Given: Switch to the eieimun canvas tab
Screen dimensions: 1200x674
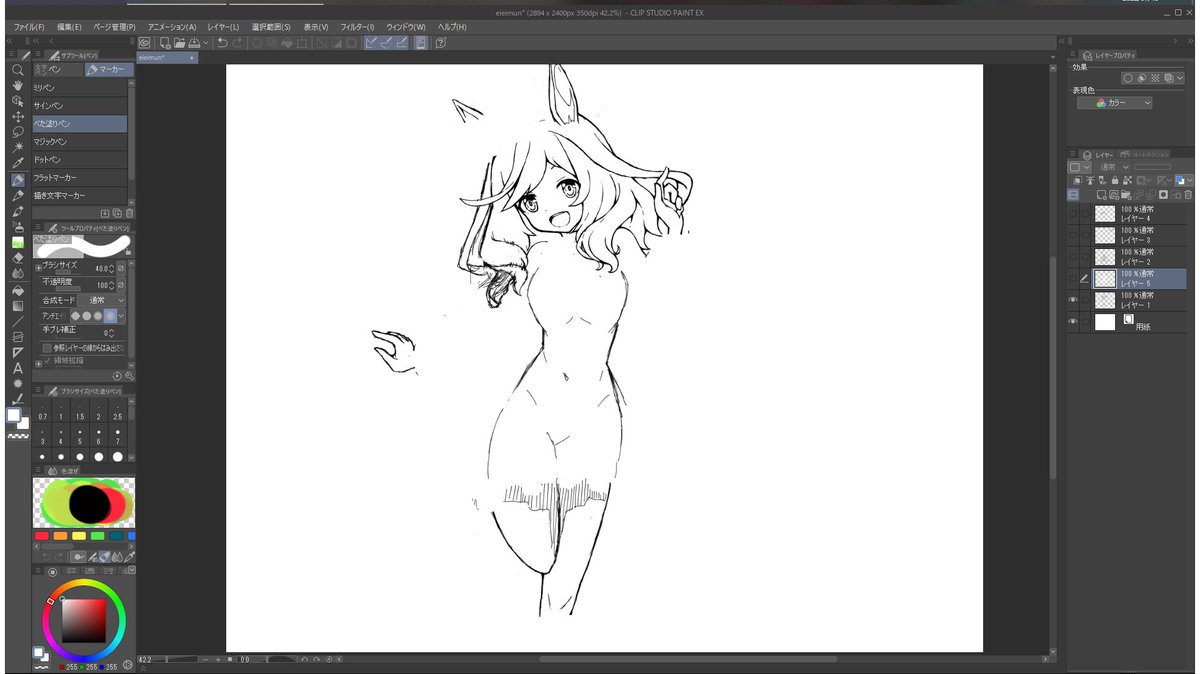Looking at the screenshot, I should pos(166,58).
